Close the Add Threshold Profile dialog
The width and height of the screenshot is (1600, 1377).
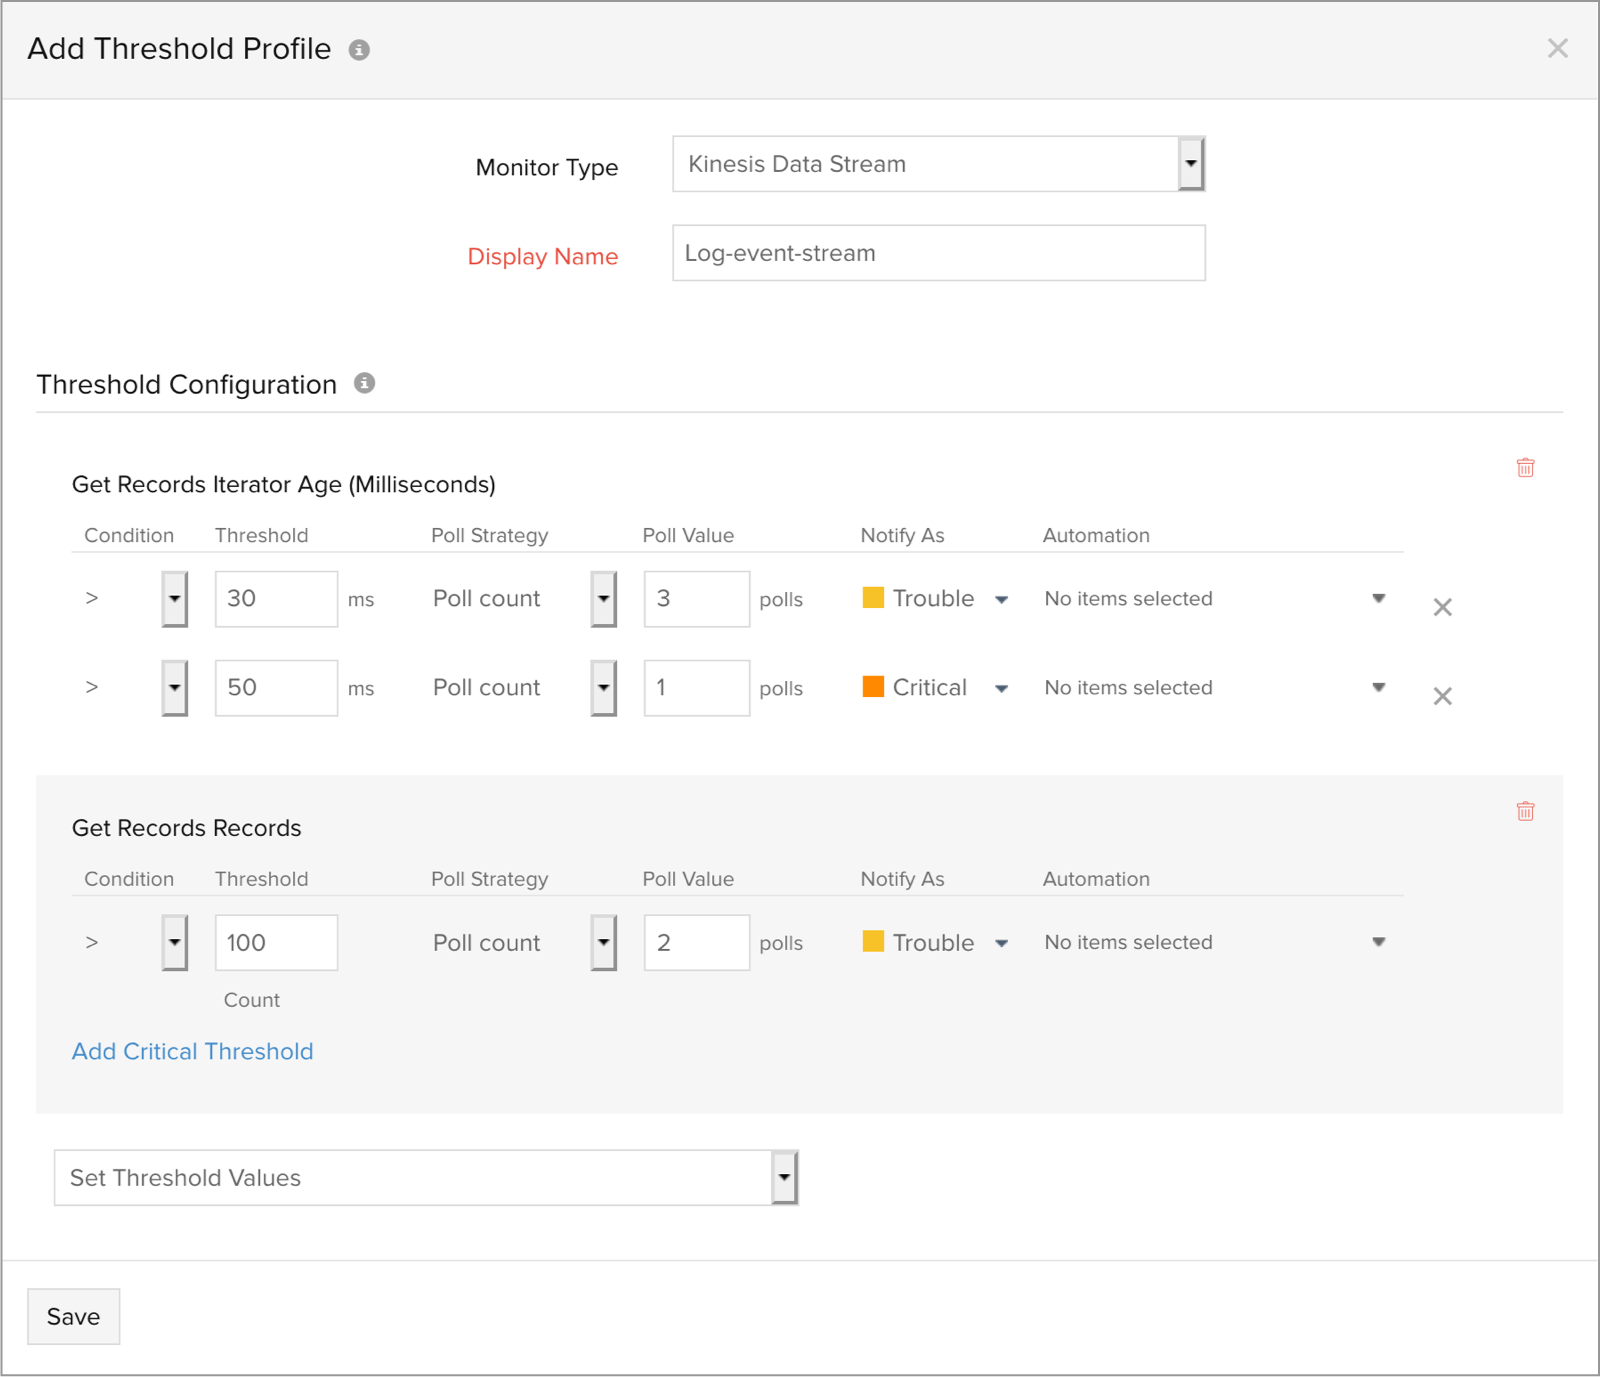pyautogui.click(x=1557, y=48)
